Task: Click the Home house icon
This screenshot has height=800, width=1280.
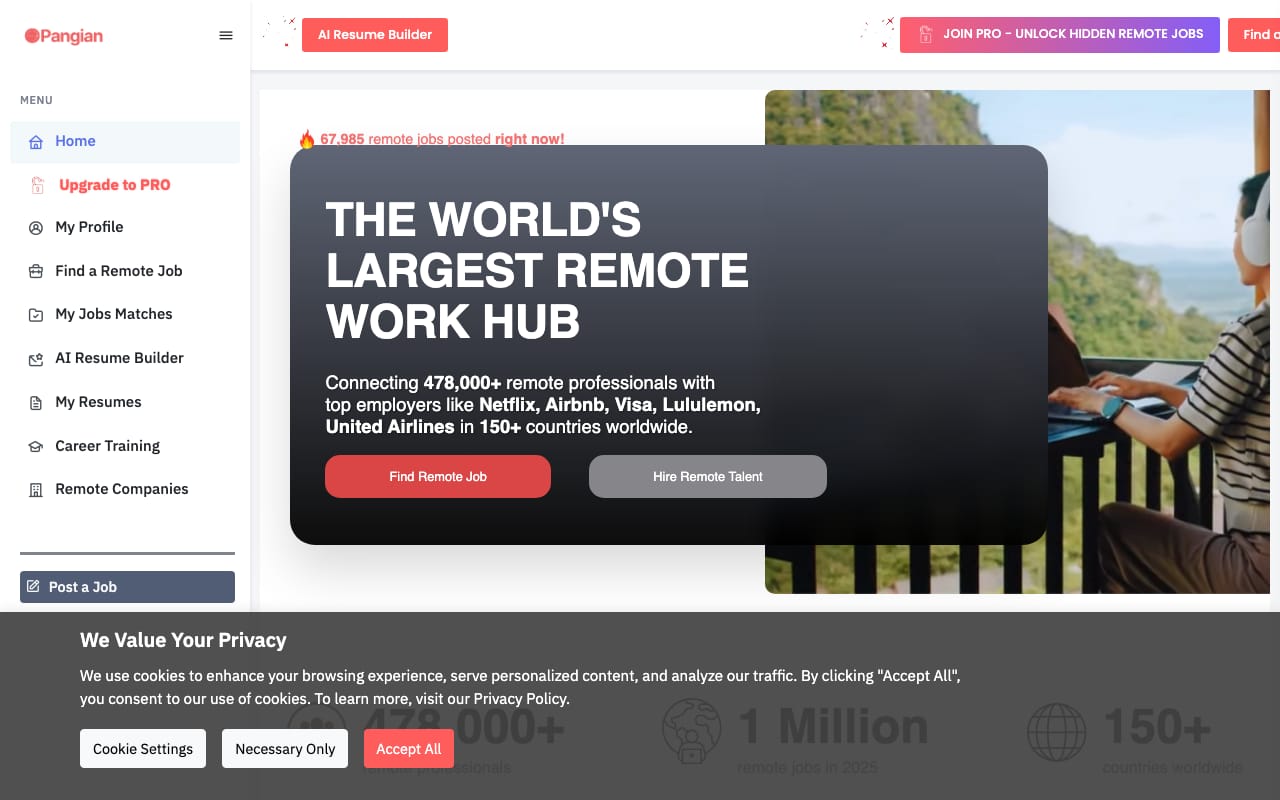Action: click(x=36, y=142)
